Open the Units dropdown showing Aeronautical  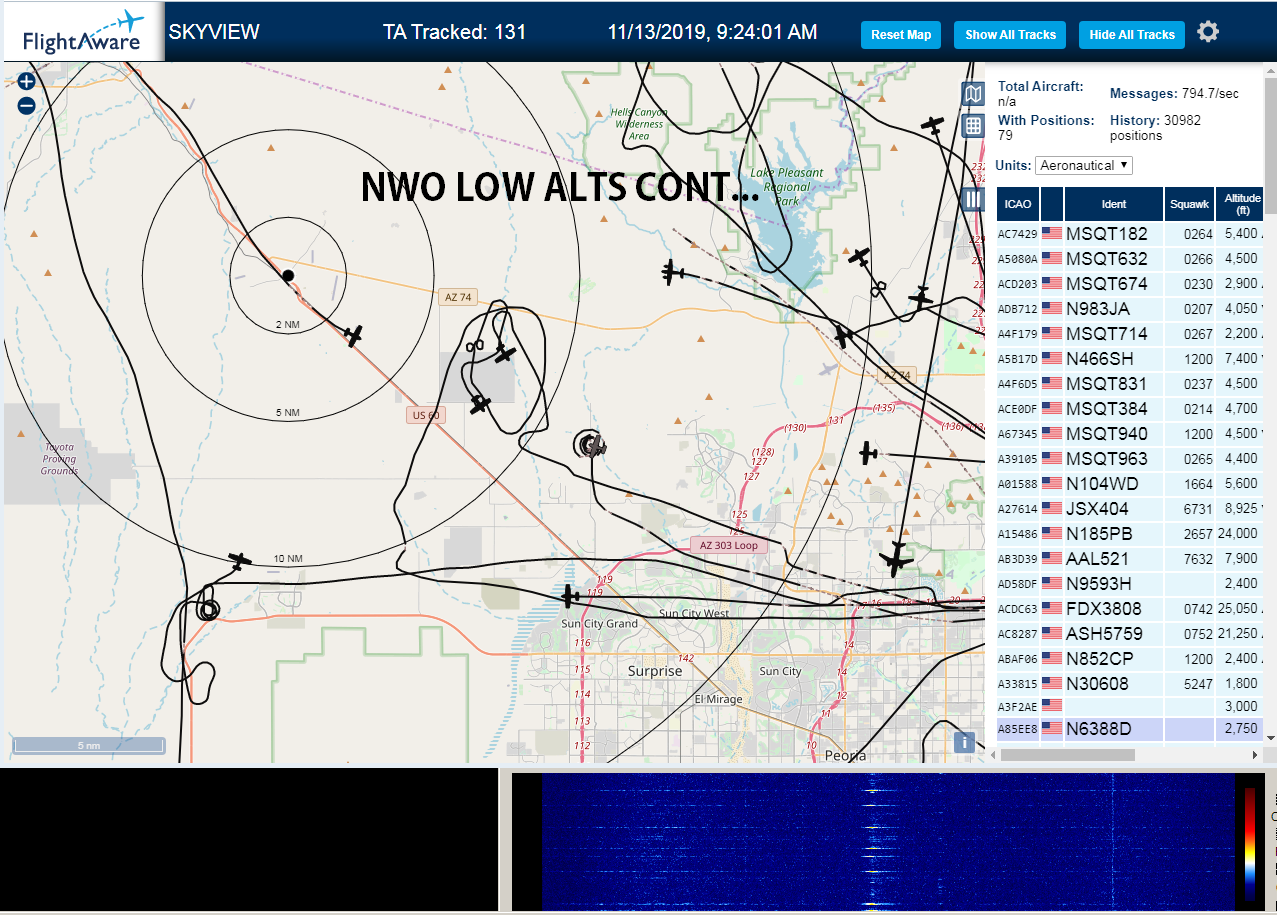click(x=1084, y=165)
